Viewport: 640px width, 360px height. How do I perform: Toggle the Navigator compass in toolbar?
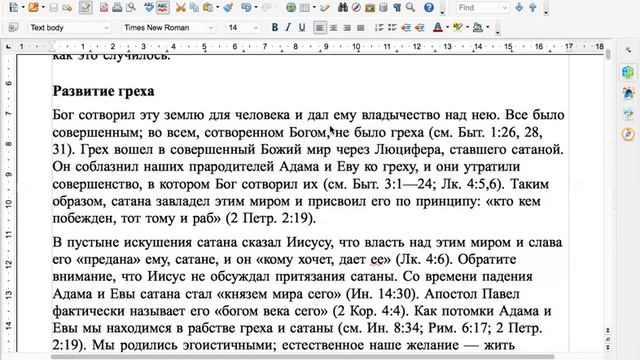point(356,7)
